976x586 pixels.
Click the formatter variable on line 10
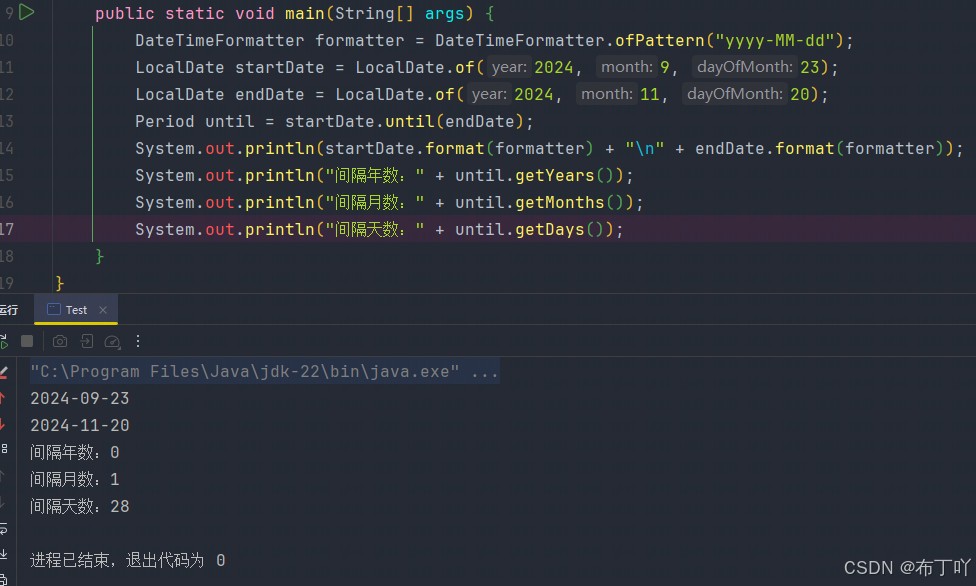pos(359,40)
